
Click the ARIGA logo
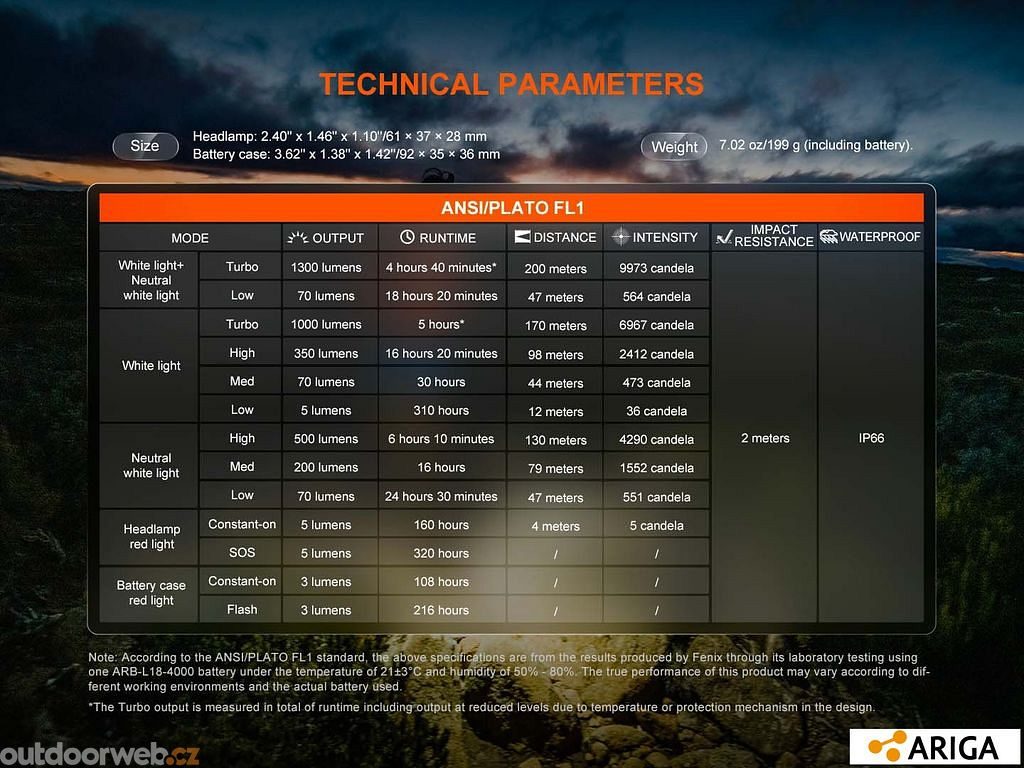click(936, 746)
